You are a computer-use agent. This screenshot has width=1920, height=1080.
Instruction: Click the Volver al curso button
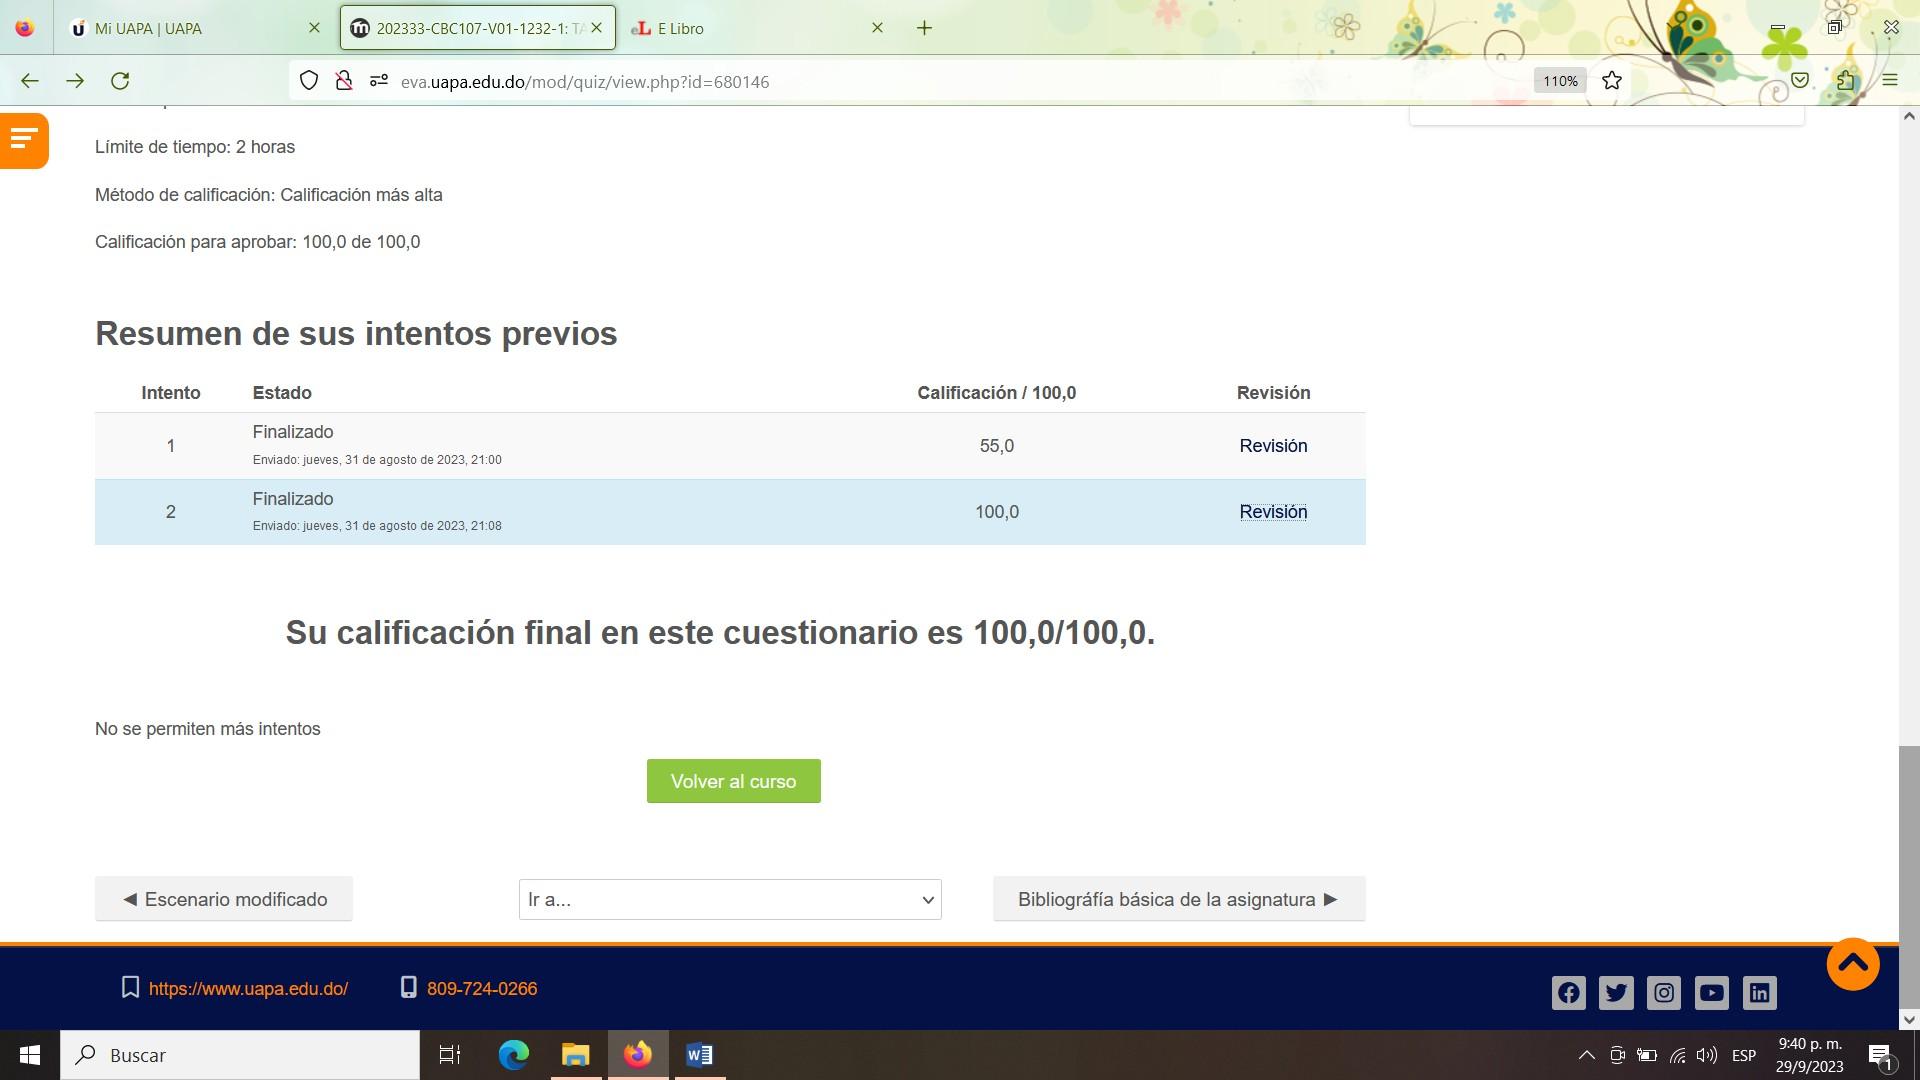(733, 781)
